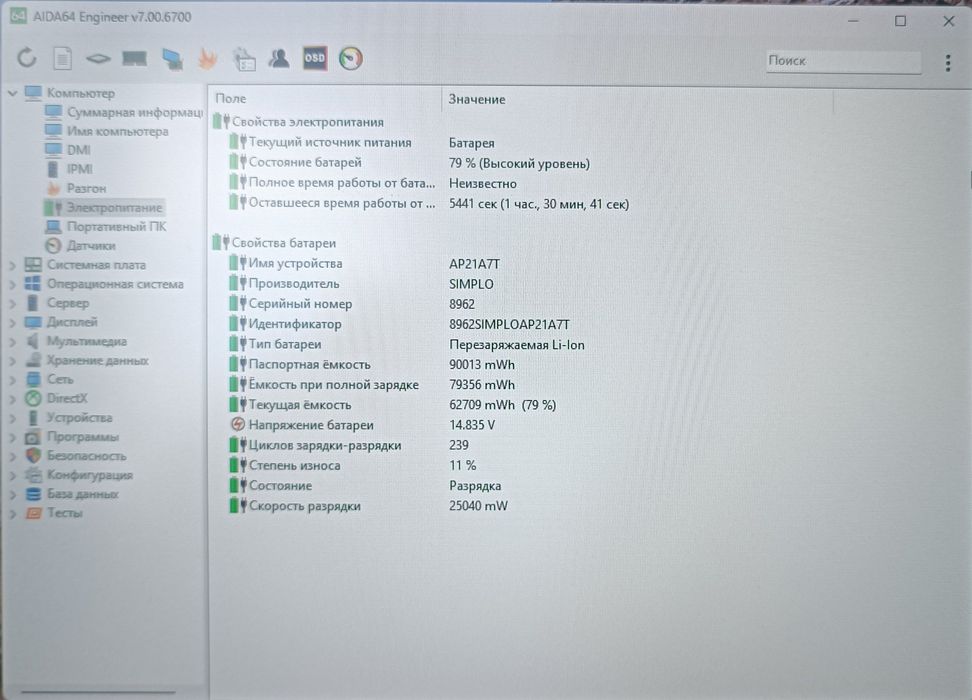Open the sensor gauge toolbar icon
The image size is (972, 700).
point(350,58)
